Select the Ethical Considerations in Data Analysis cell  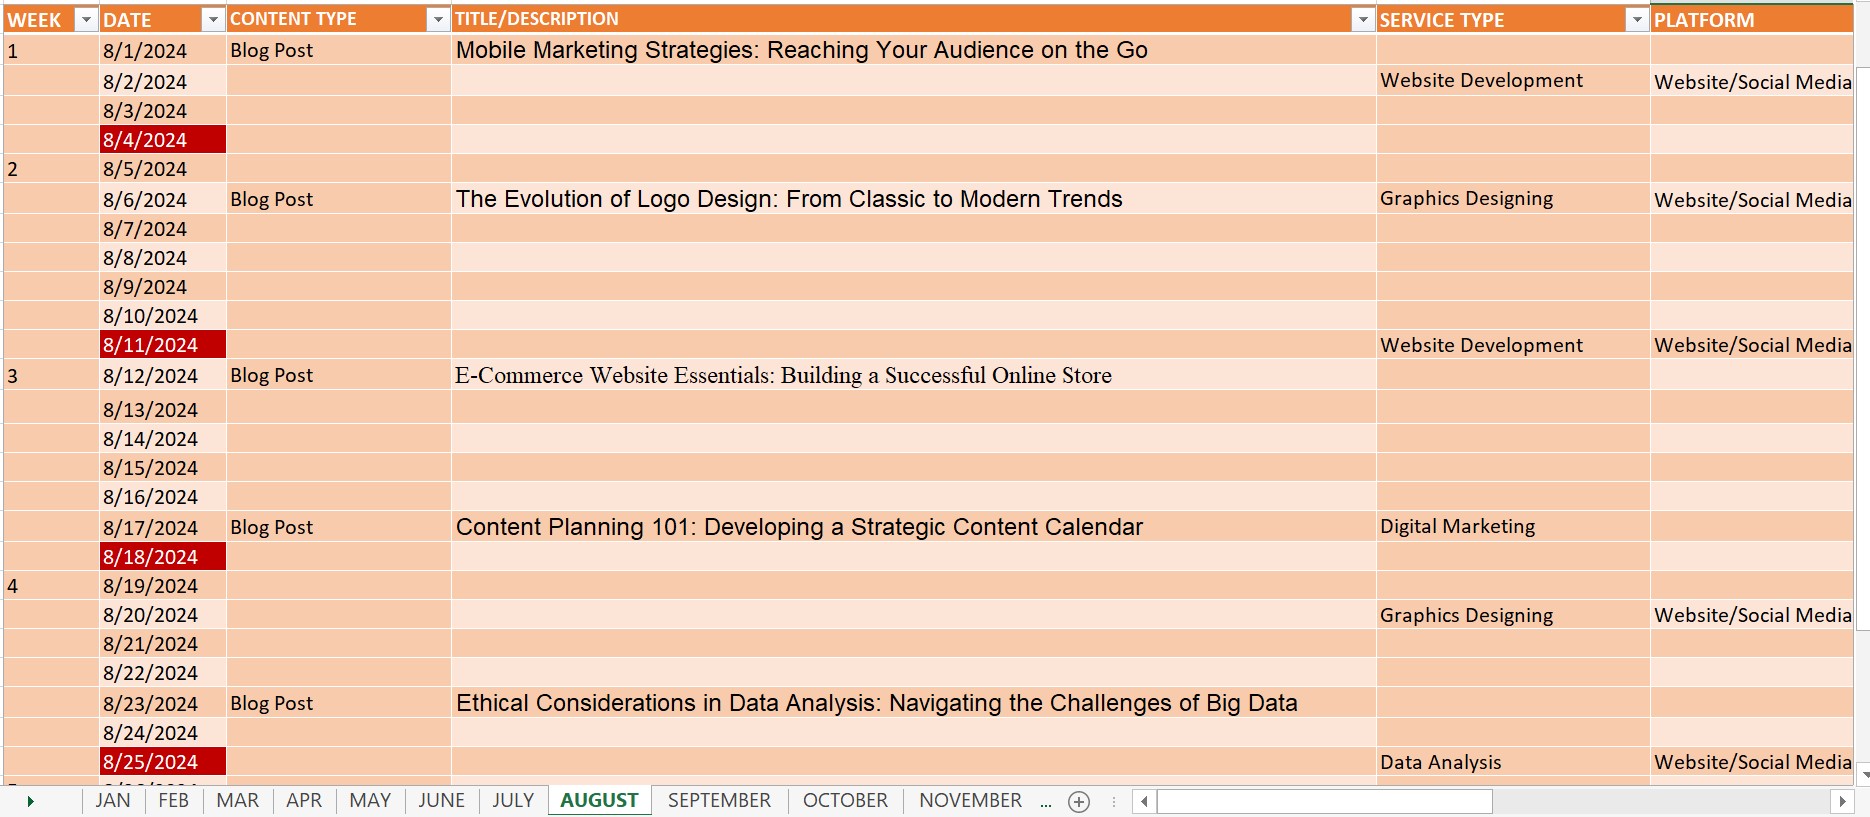click(x=913, y=703)
